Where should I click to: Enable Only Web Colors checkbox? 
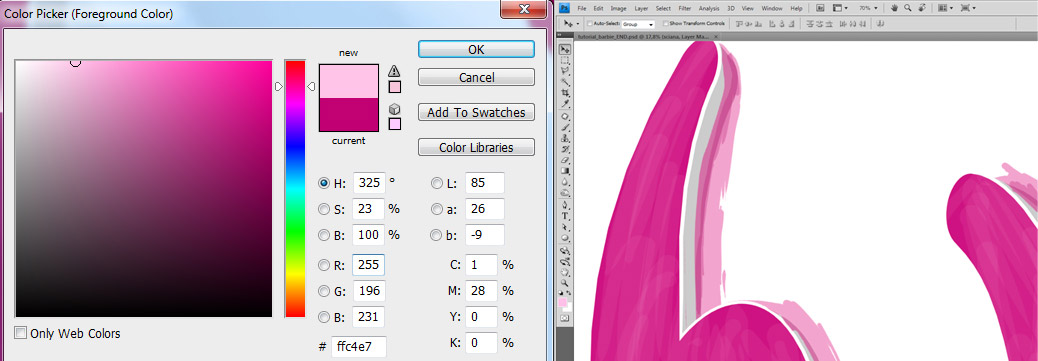tap(21, 333)
